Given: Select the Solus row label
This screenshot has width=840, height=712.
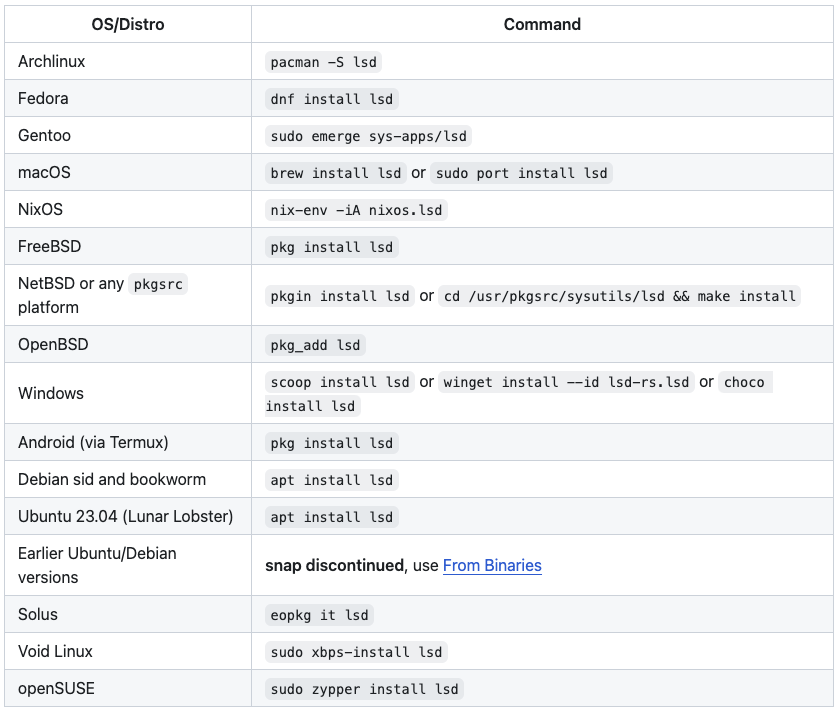Looking at the screenshot, I should pos(38,614).
